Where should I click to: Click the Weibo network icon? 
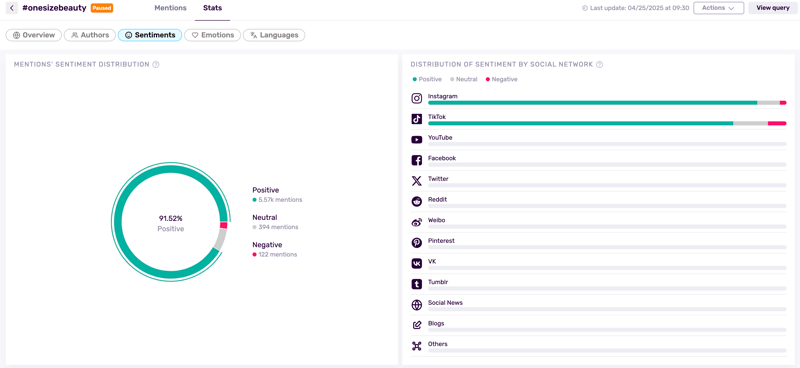point(417,222)
